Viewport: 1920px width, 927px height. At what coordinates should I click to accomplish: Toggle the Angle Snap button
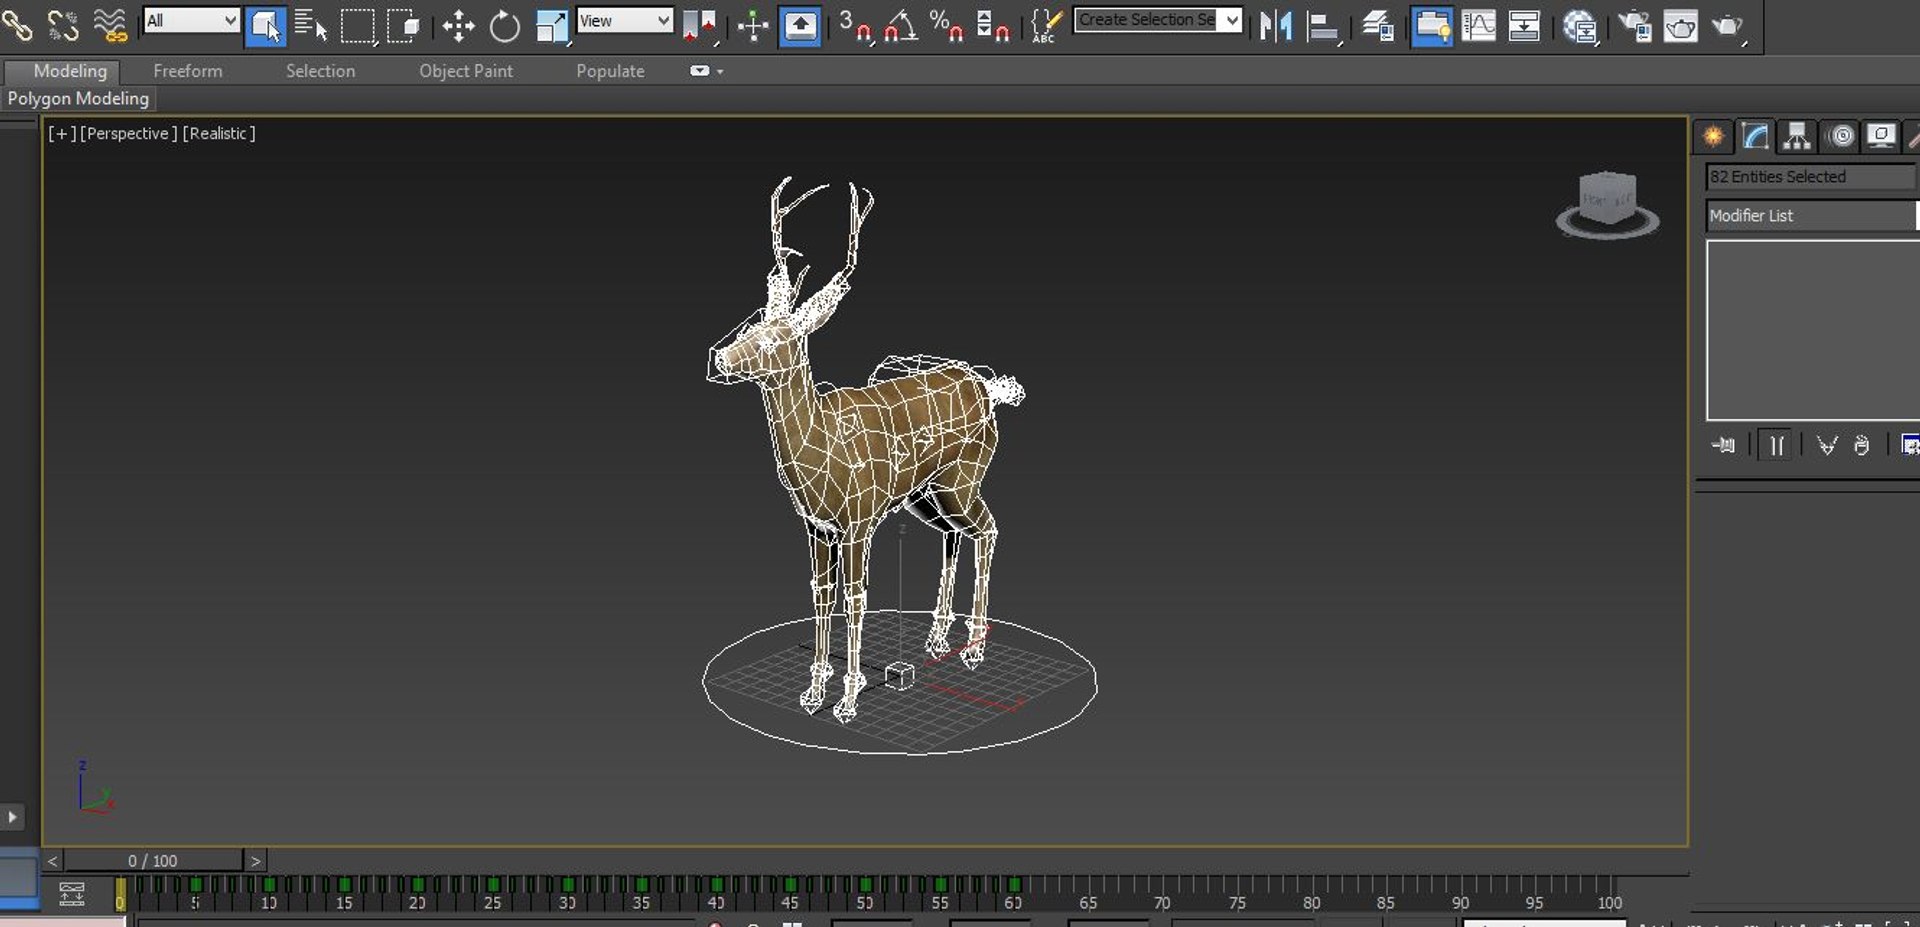901,26
